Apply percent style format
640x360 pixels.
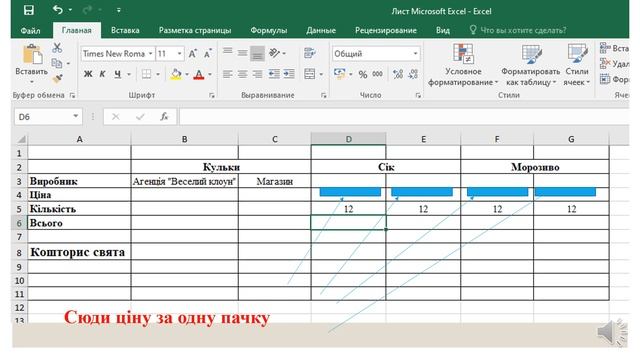coord(362,74)
